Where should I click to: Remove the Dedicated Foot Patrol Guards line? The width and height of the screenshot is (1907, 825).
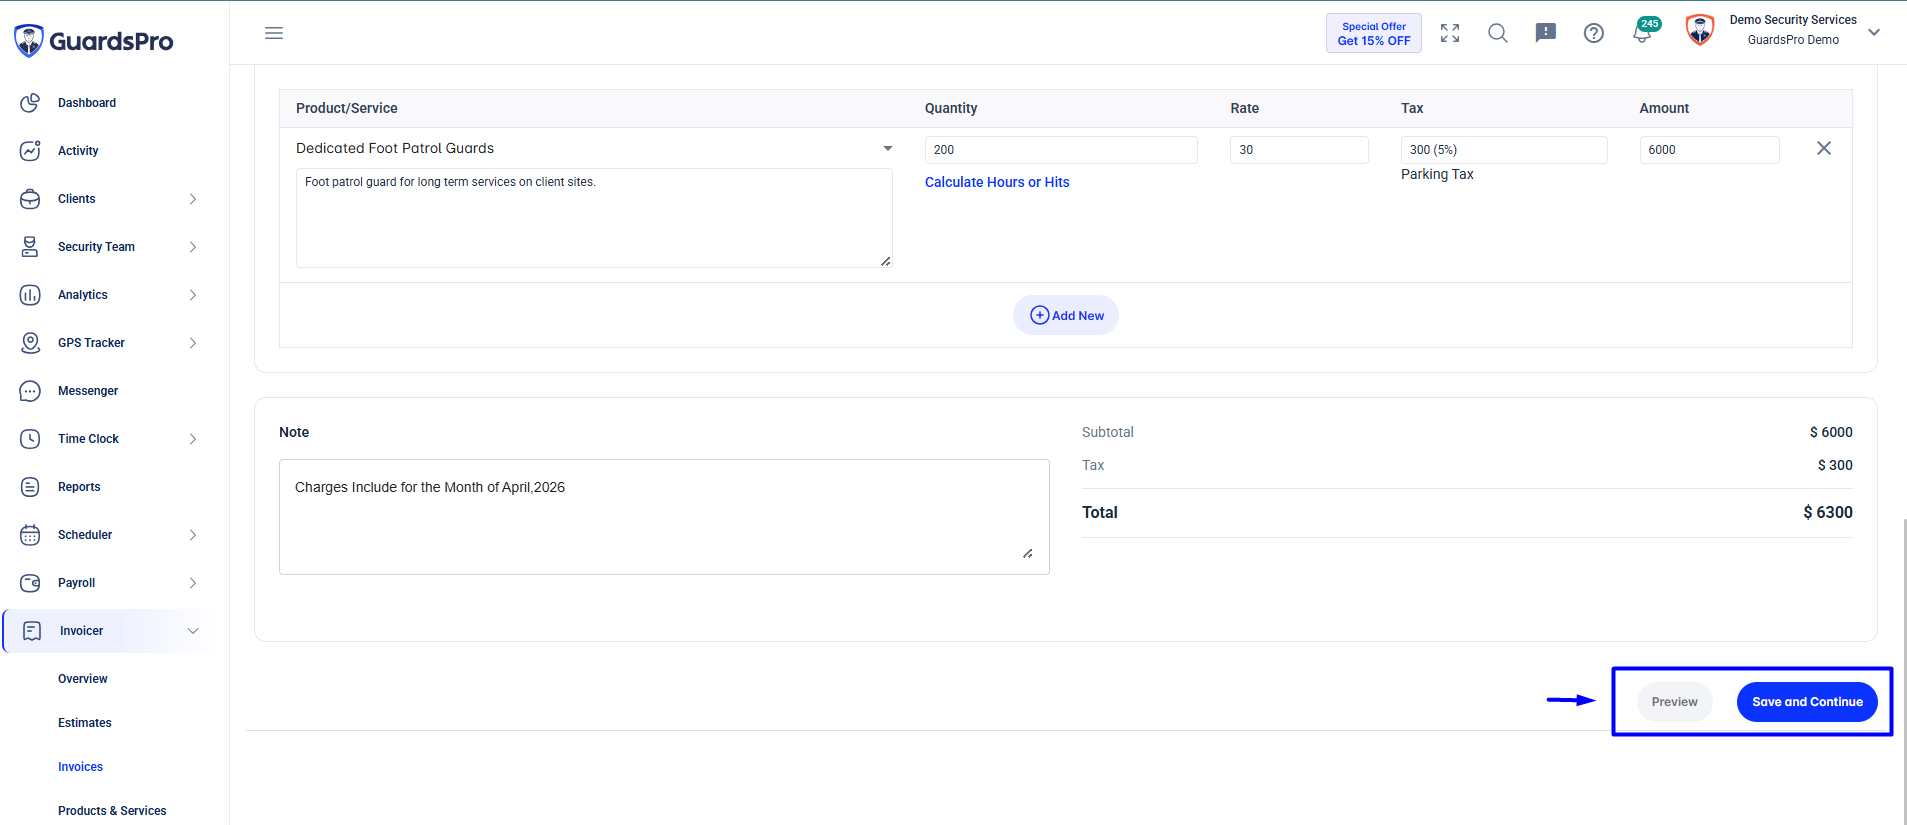pyautogui.click(x=1824, y=148)
